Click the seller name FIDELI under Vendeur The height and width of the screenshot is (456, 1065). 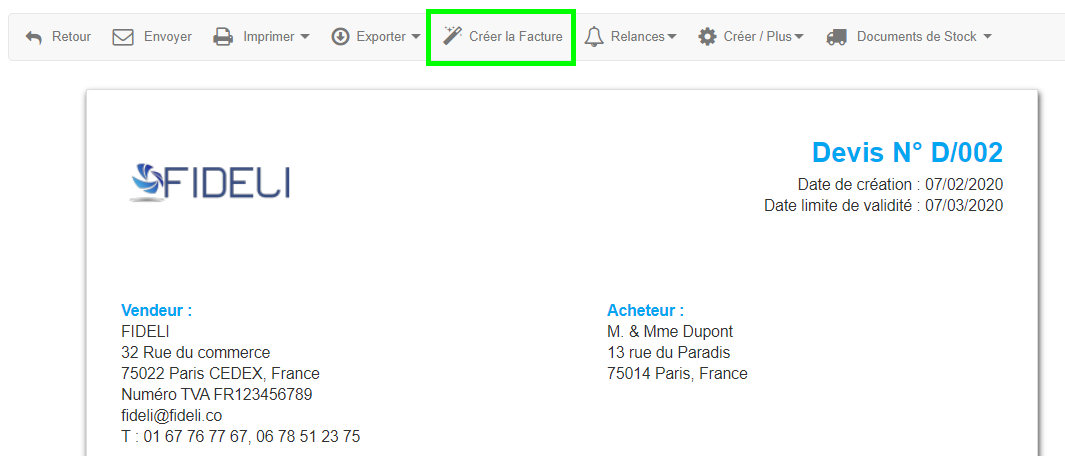point(145,332)
